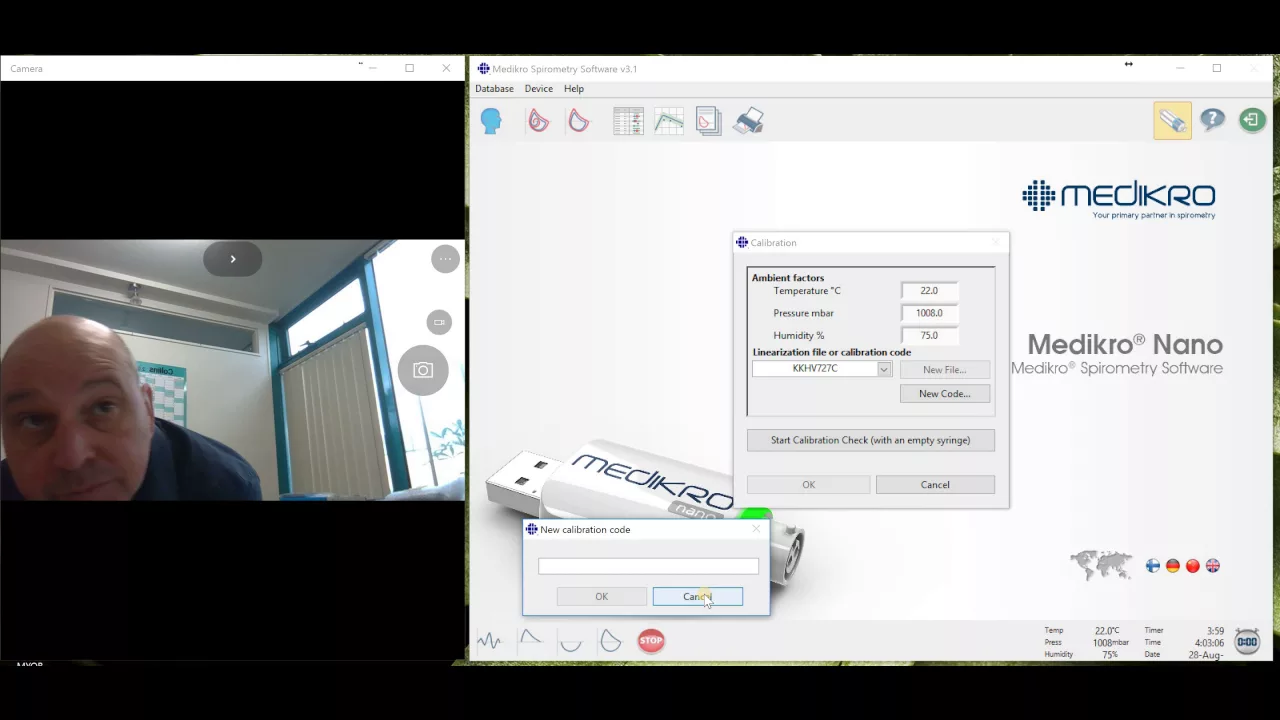Click Cancel in the Calibration dialog
Image resolution: width=1280 pixels, height=720 pixels.
point(935,485)
